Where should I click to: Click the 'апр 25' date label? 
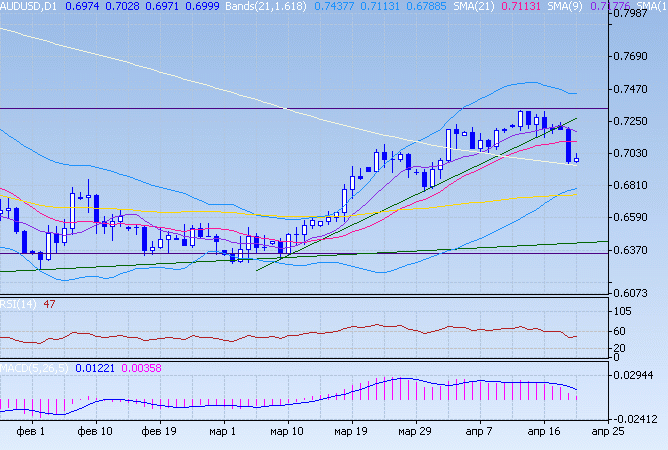[609, 431]
